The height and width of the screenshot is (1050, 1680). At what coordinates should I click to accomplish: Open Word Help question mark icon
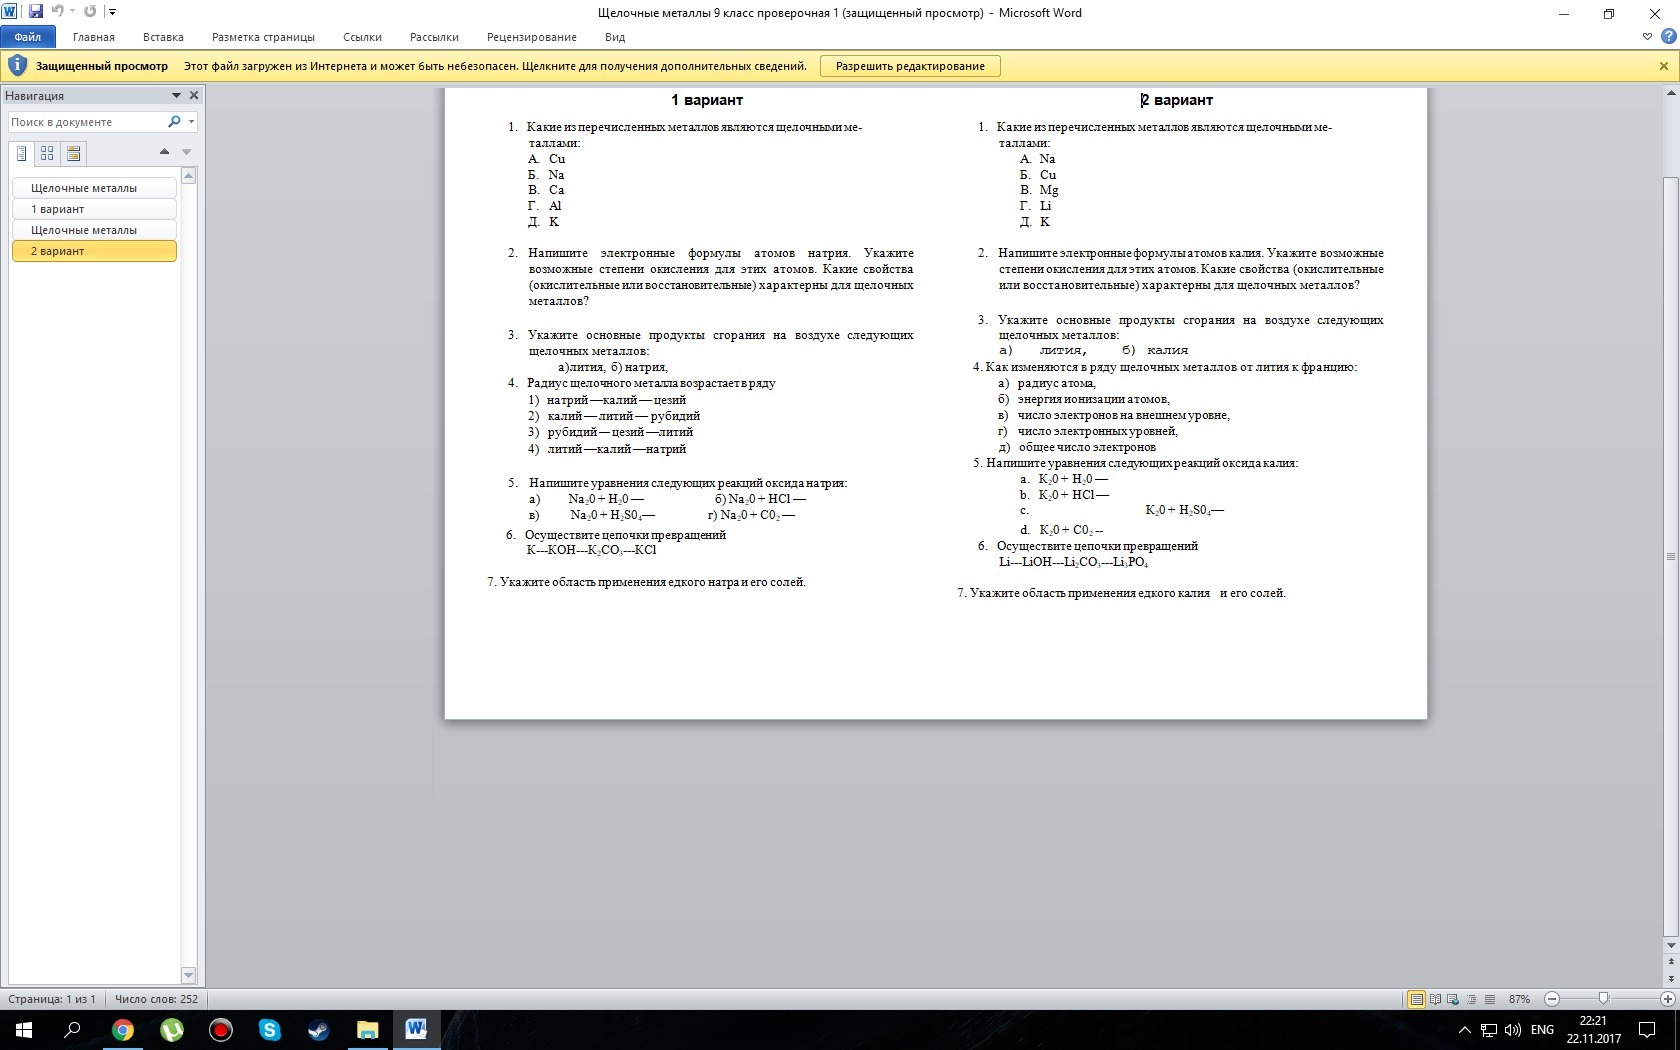click(x=1667, y=37)
